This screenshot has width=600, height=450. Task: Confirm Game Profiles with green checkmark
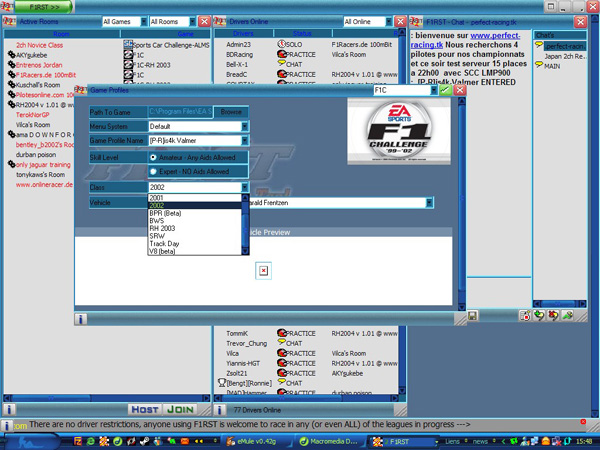(445, 90)
